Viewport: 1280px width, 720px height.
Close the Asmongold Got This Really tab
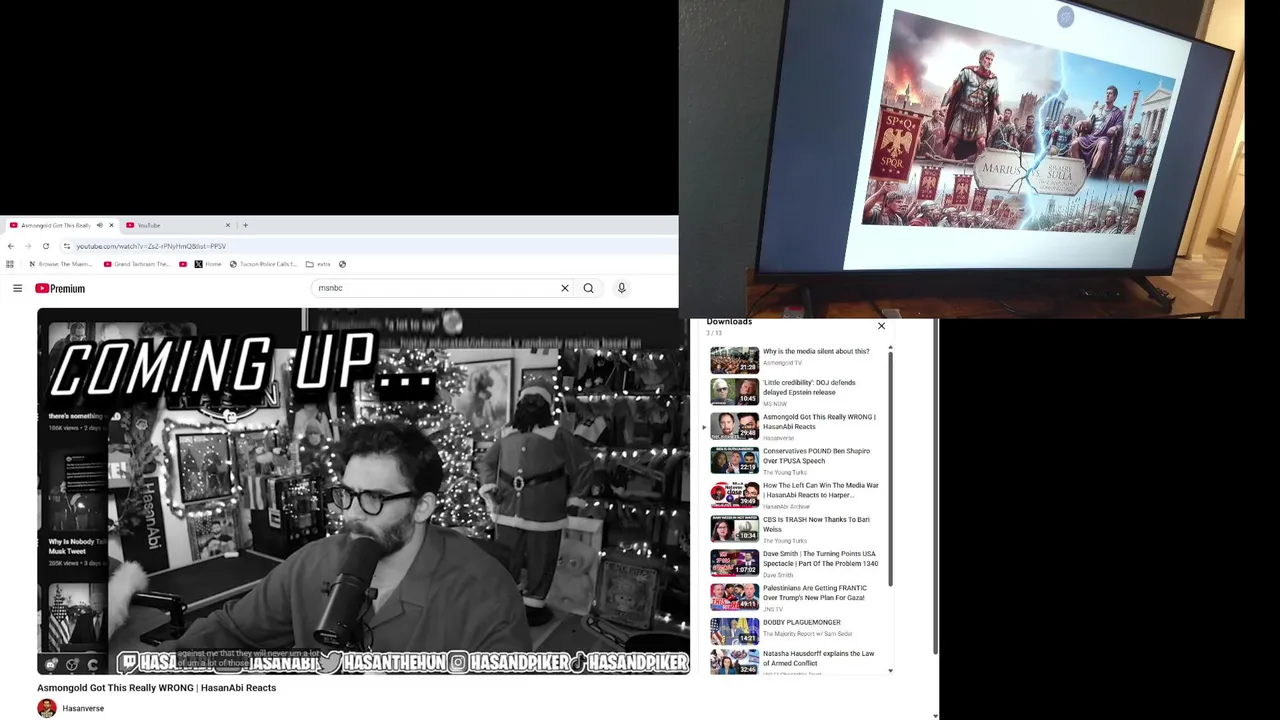point(111,225)
